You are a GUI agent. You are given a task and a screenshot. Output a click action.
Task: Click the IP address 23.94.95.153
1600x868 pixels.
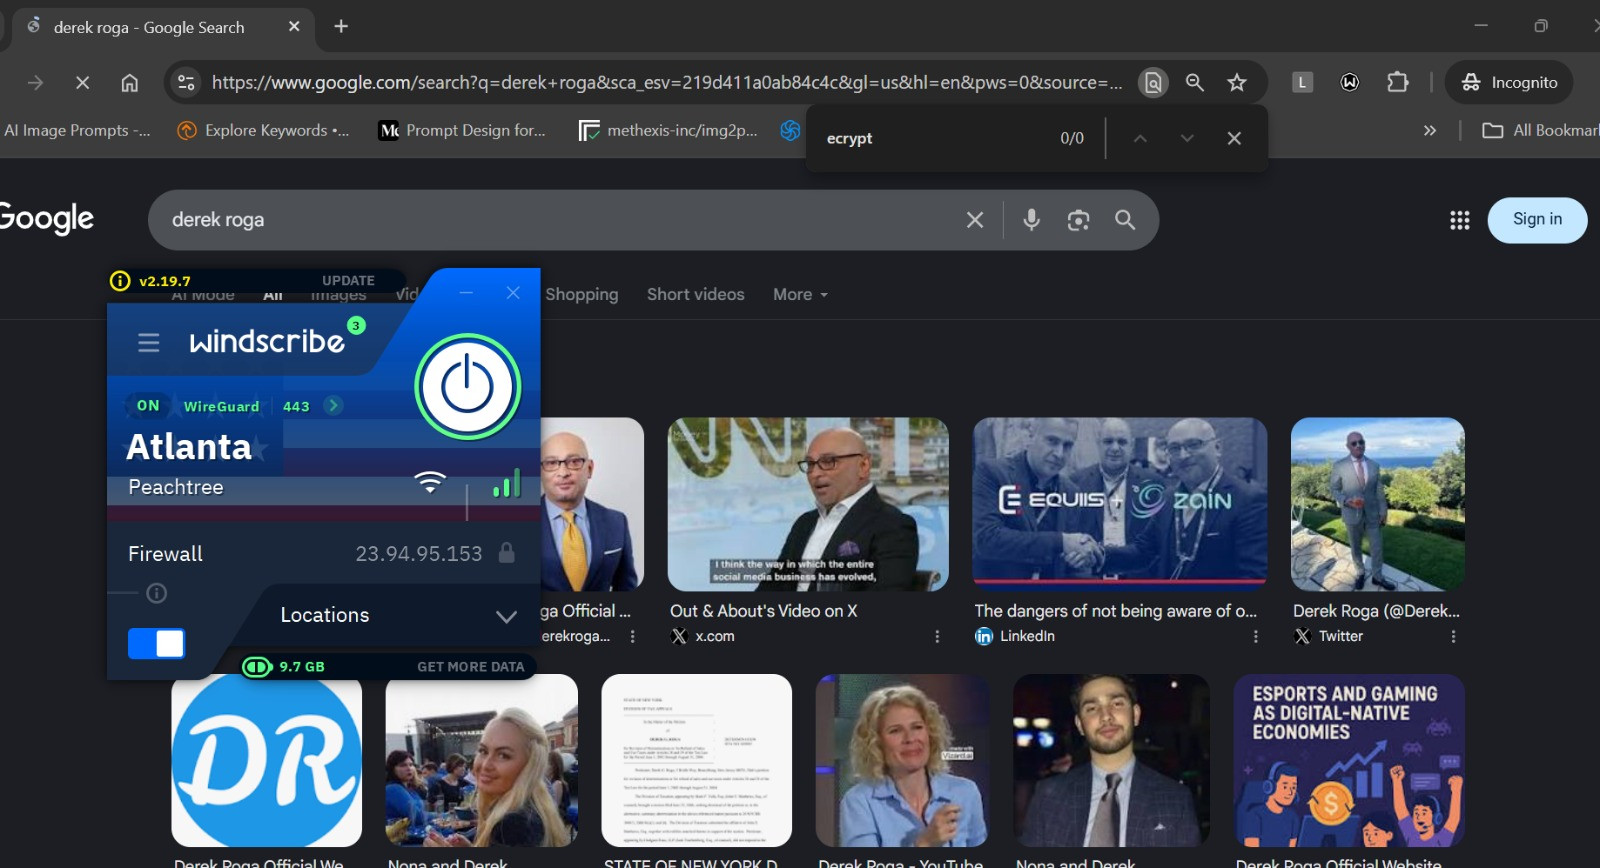click(419, 553)
